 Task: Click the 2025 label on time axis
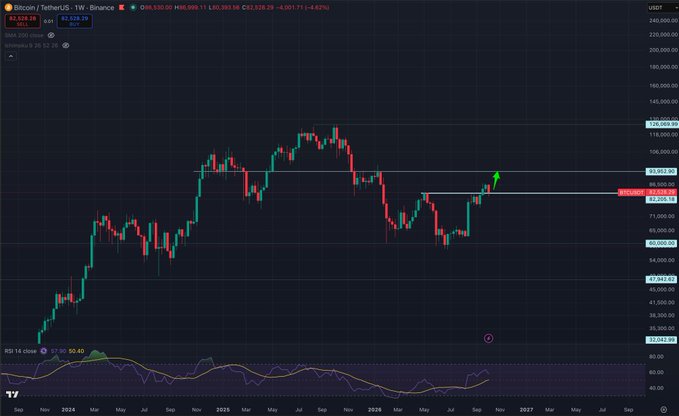pos(223,410)
